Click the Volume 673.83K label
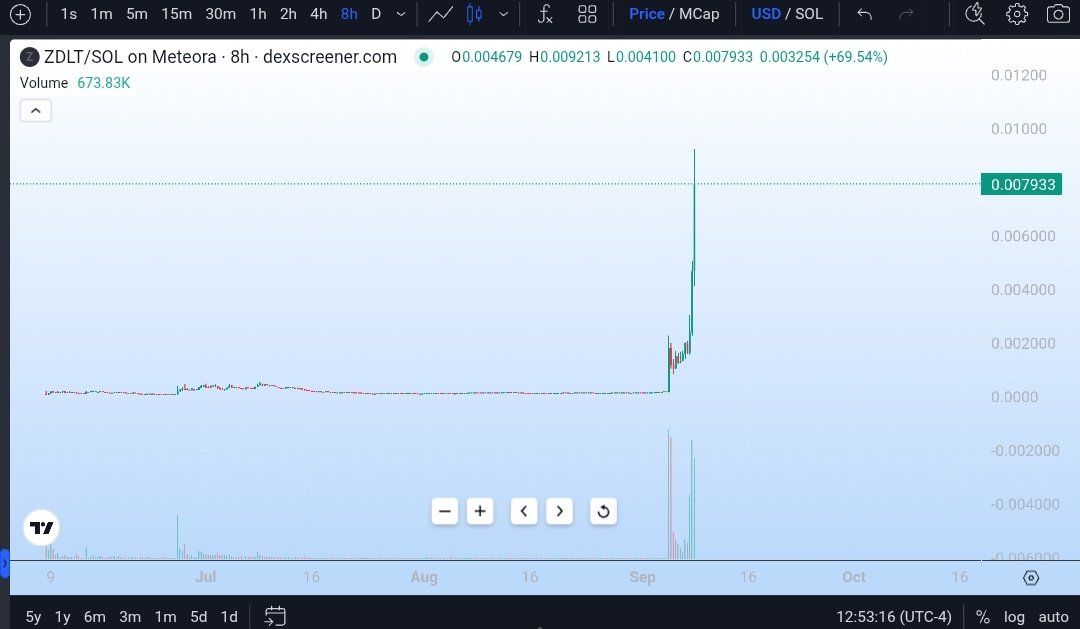 click(75, 83)
